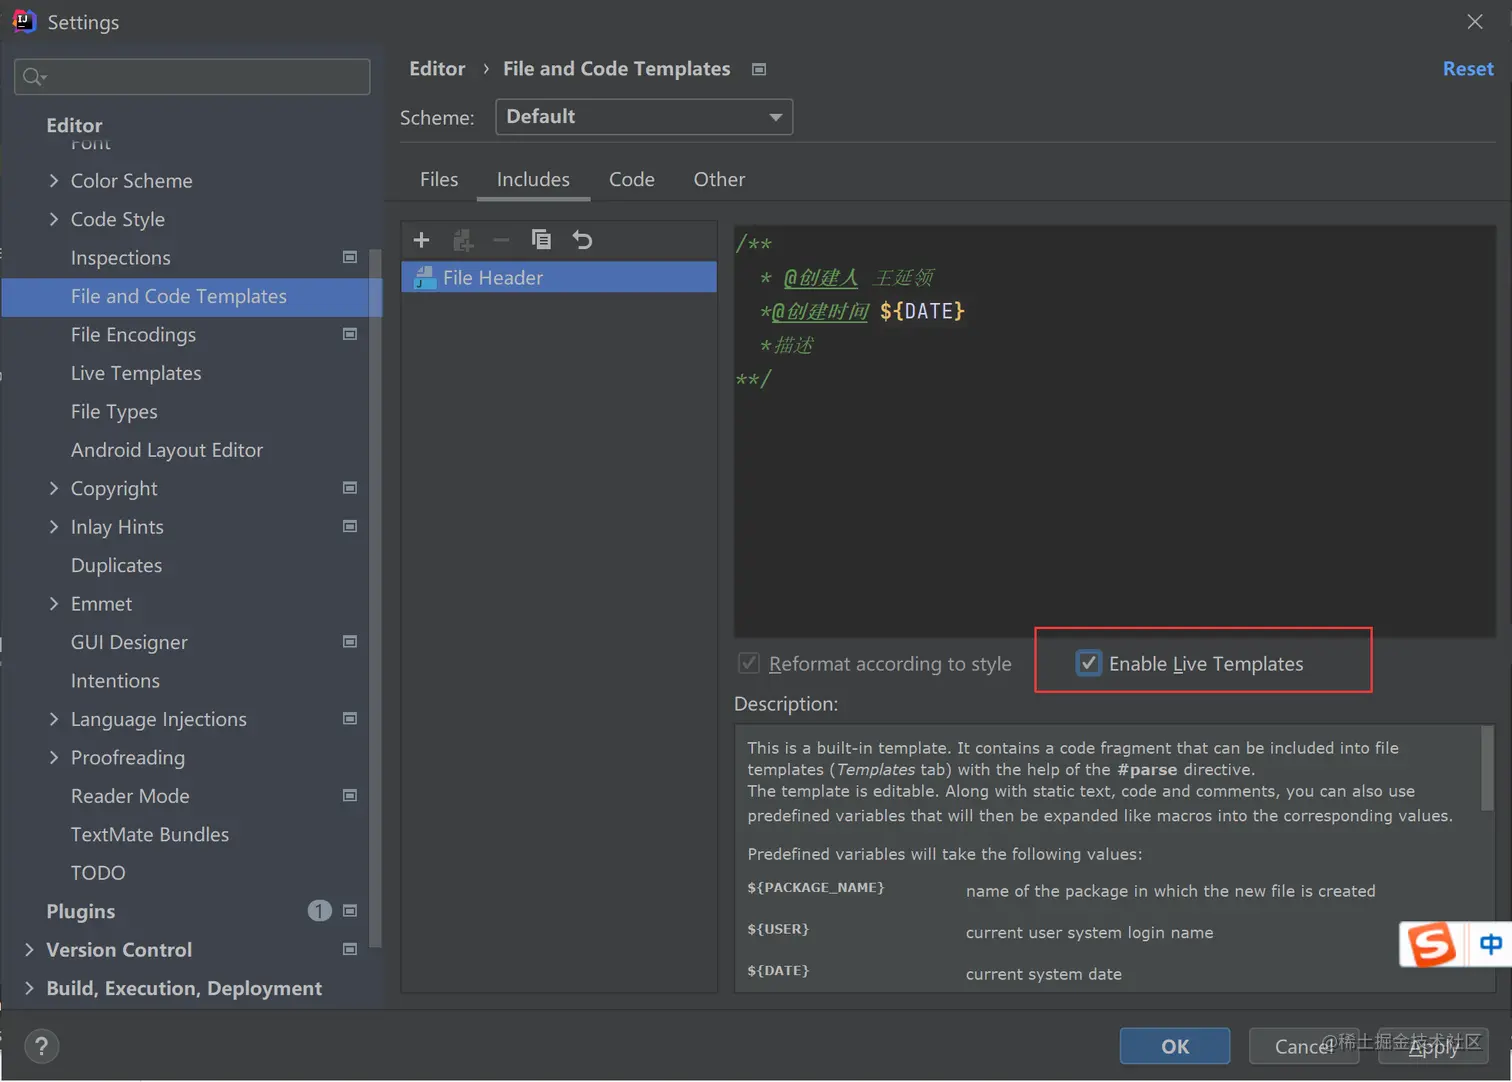Open Inspections settings page
Image resolution: width=1512 pixels, height=1082 pixels.
coord(121,258)
